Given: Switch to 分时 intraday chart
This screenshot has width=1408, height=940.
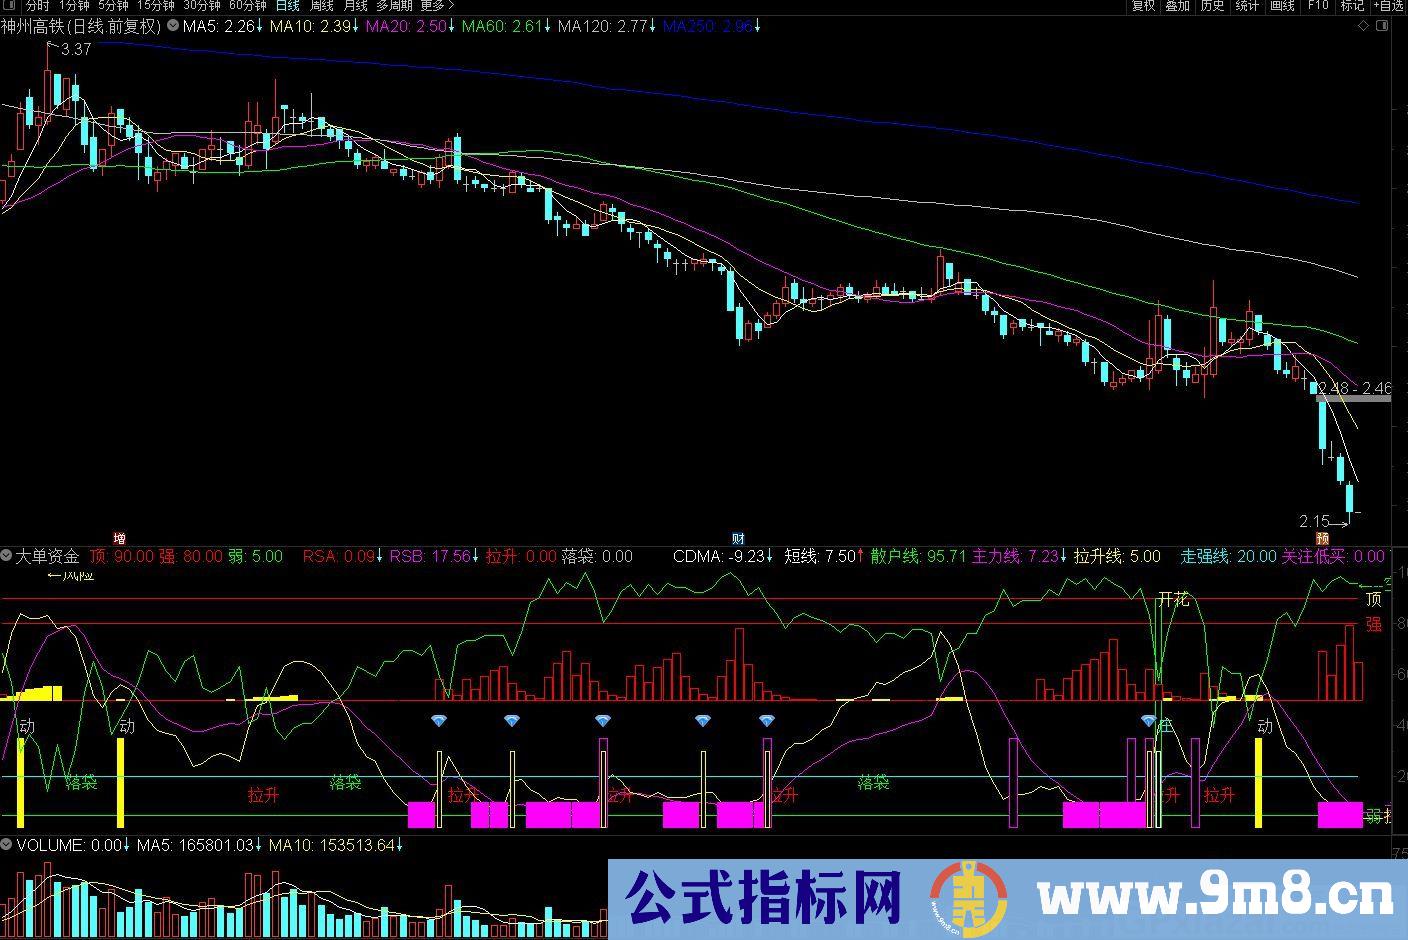Looking at the screenshot, I should (37, 6).
